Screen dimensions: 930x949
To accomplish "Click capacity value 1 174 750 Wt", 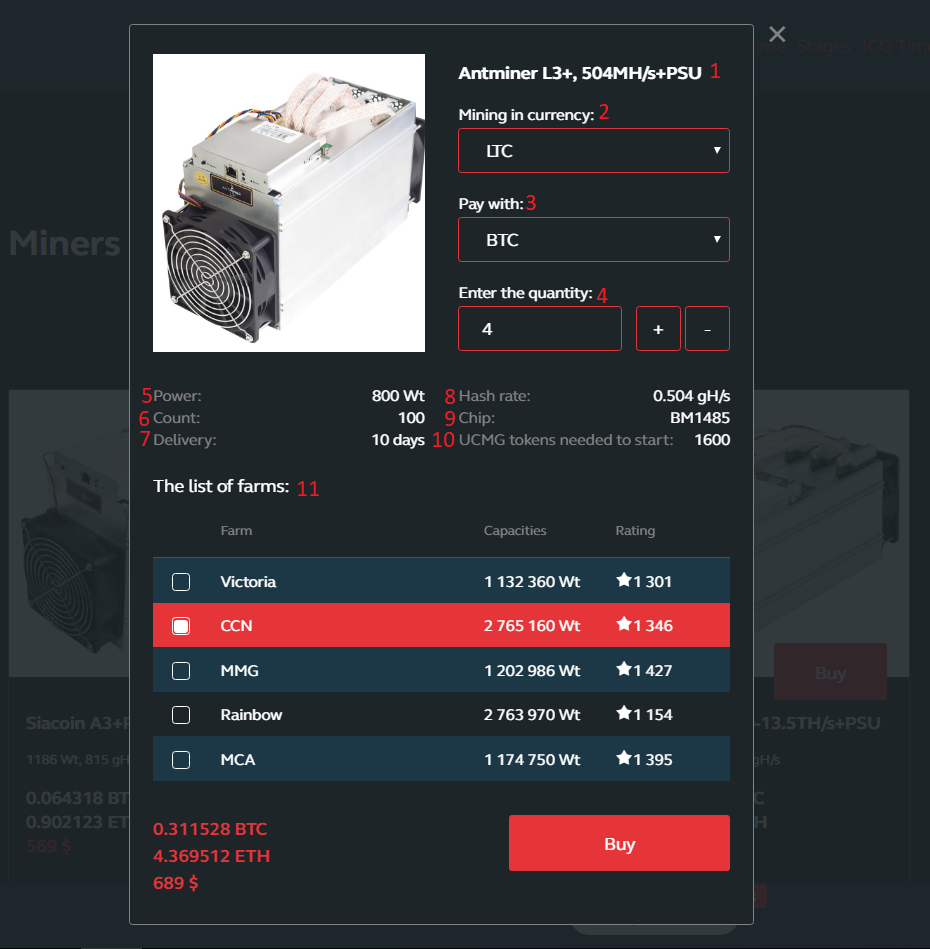I will [x=532, y=760].
